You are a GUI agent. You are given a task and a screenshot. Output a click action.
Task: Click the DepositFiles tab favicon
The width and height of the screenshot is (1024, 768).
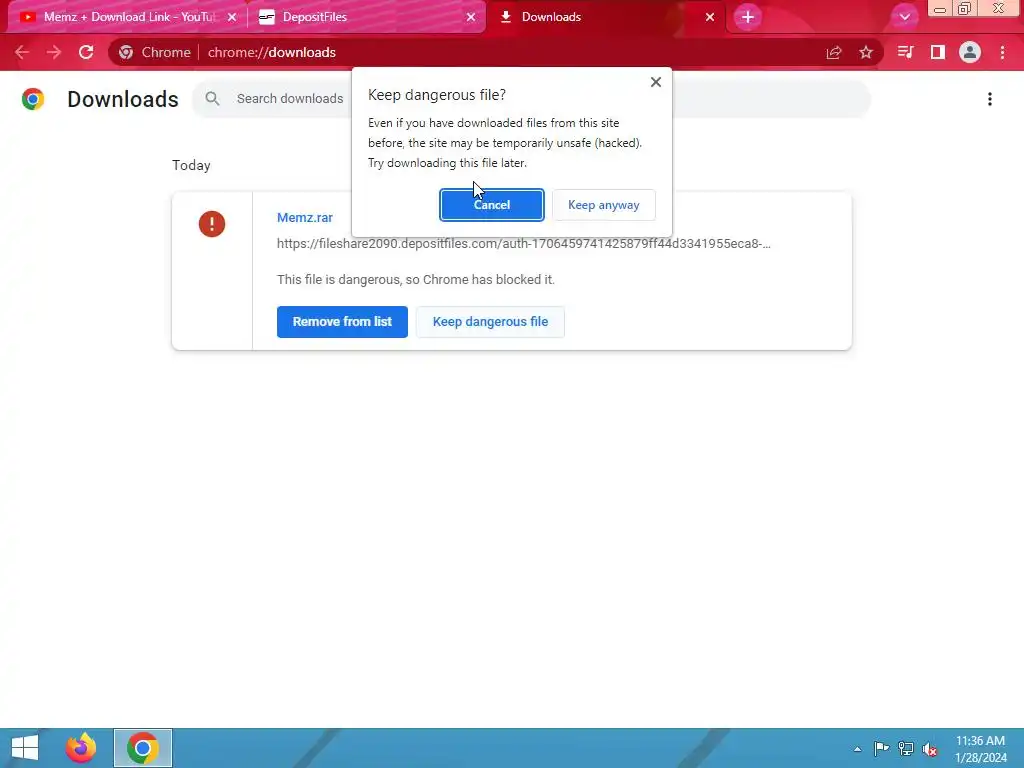pyautogui.click(x=266, y=17)
